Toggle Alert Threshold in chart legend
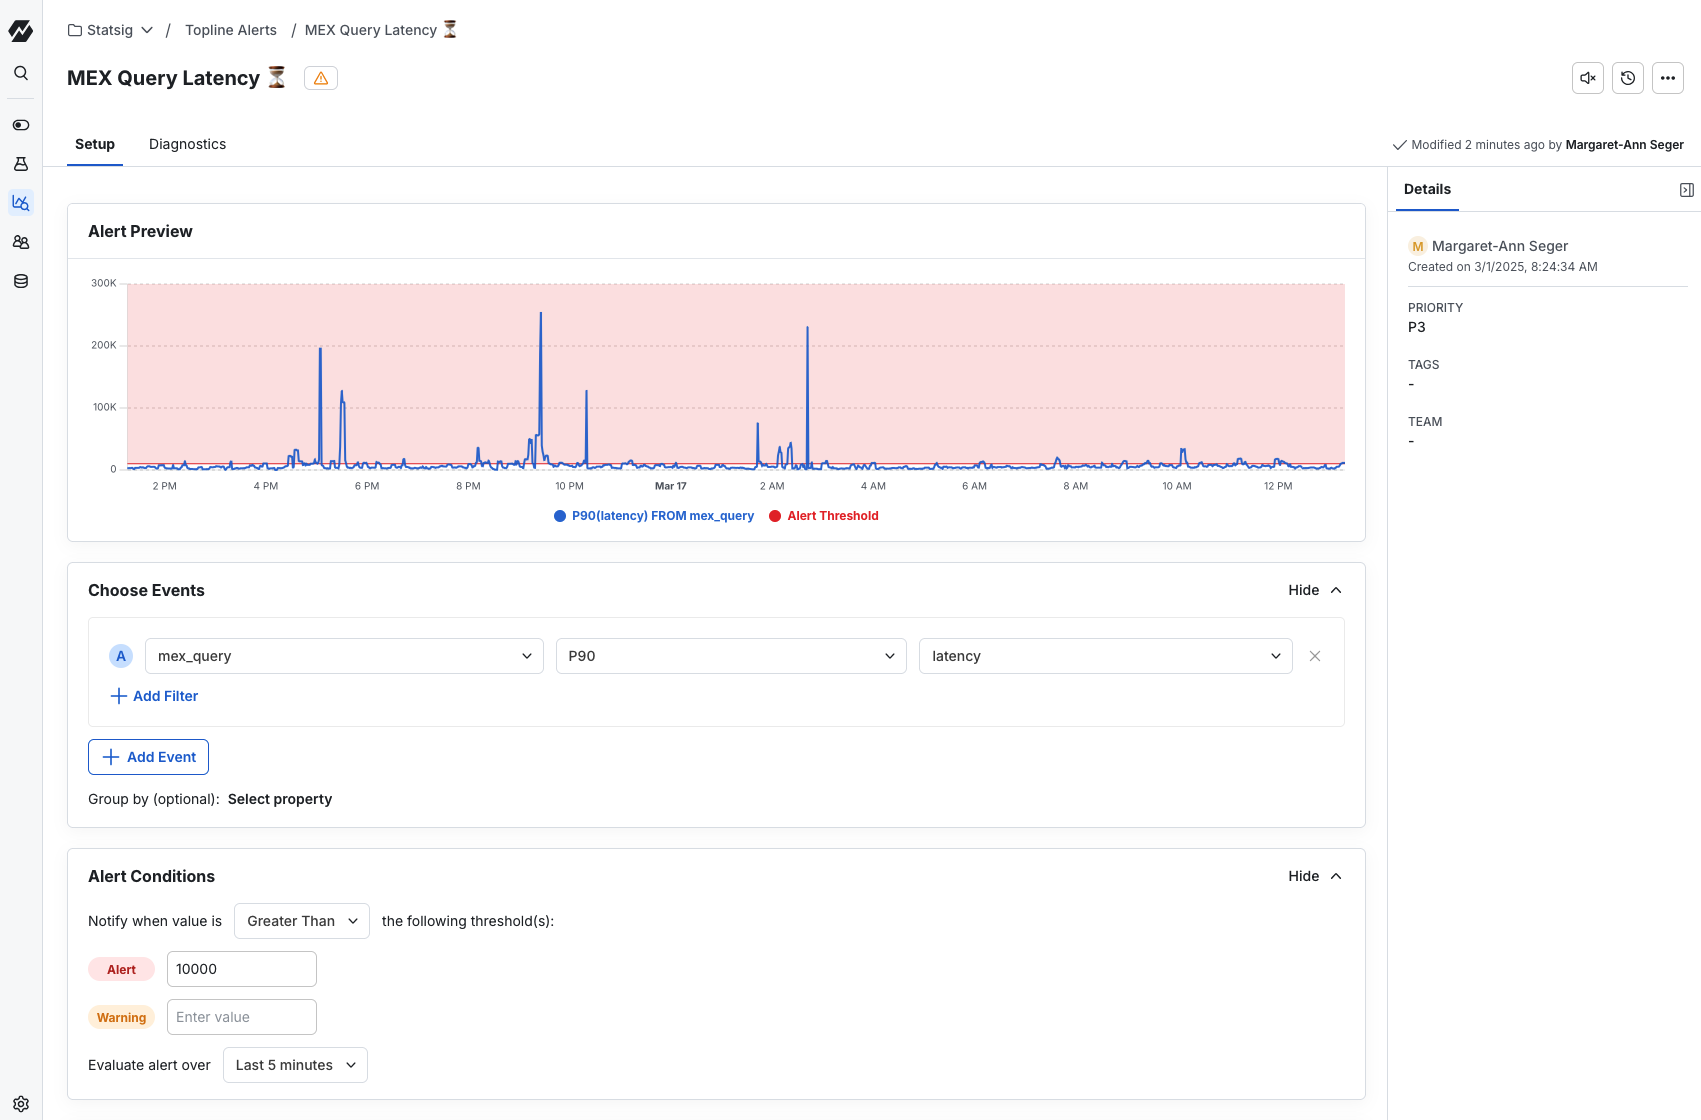The height and width of the screenshot is (1120, 1701). click(x=824, y=516)
